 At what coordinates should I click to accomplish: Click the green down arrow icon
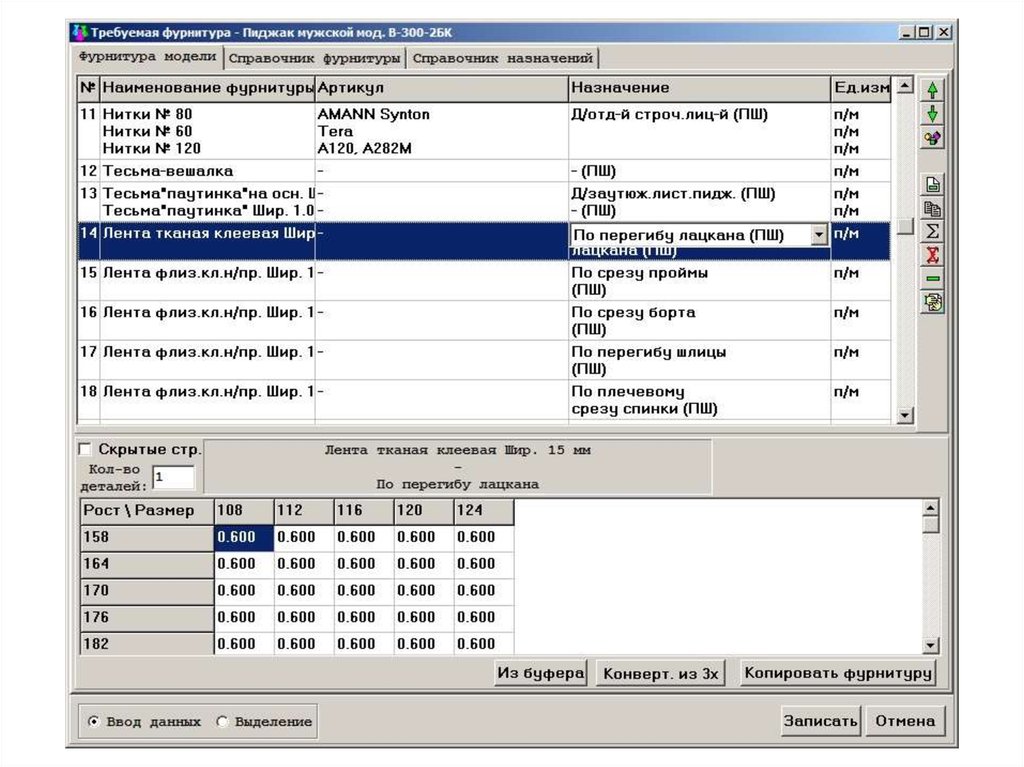(x=932, y=114)
